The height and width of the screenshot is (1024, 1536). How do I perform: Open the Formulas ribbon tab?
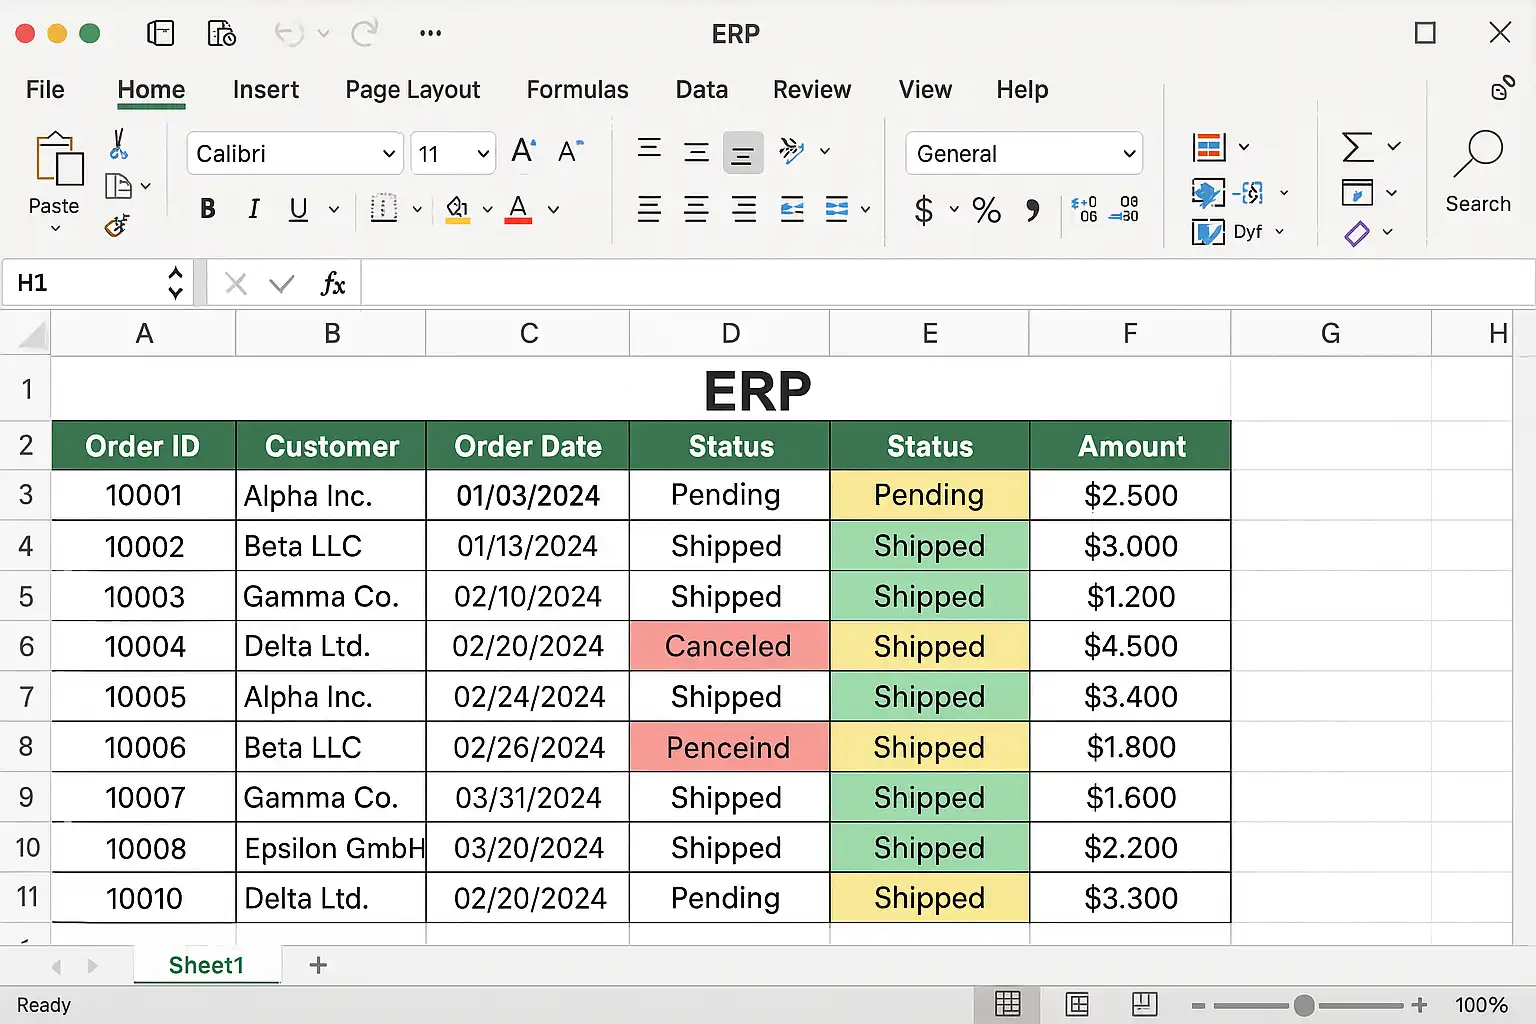tap(577, 90)
